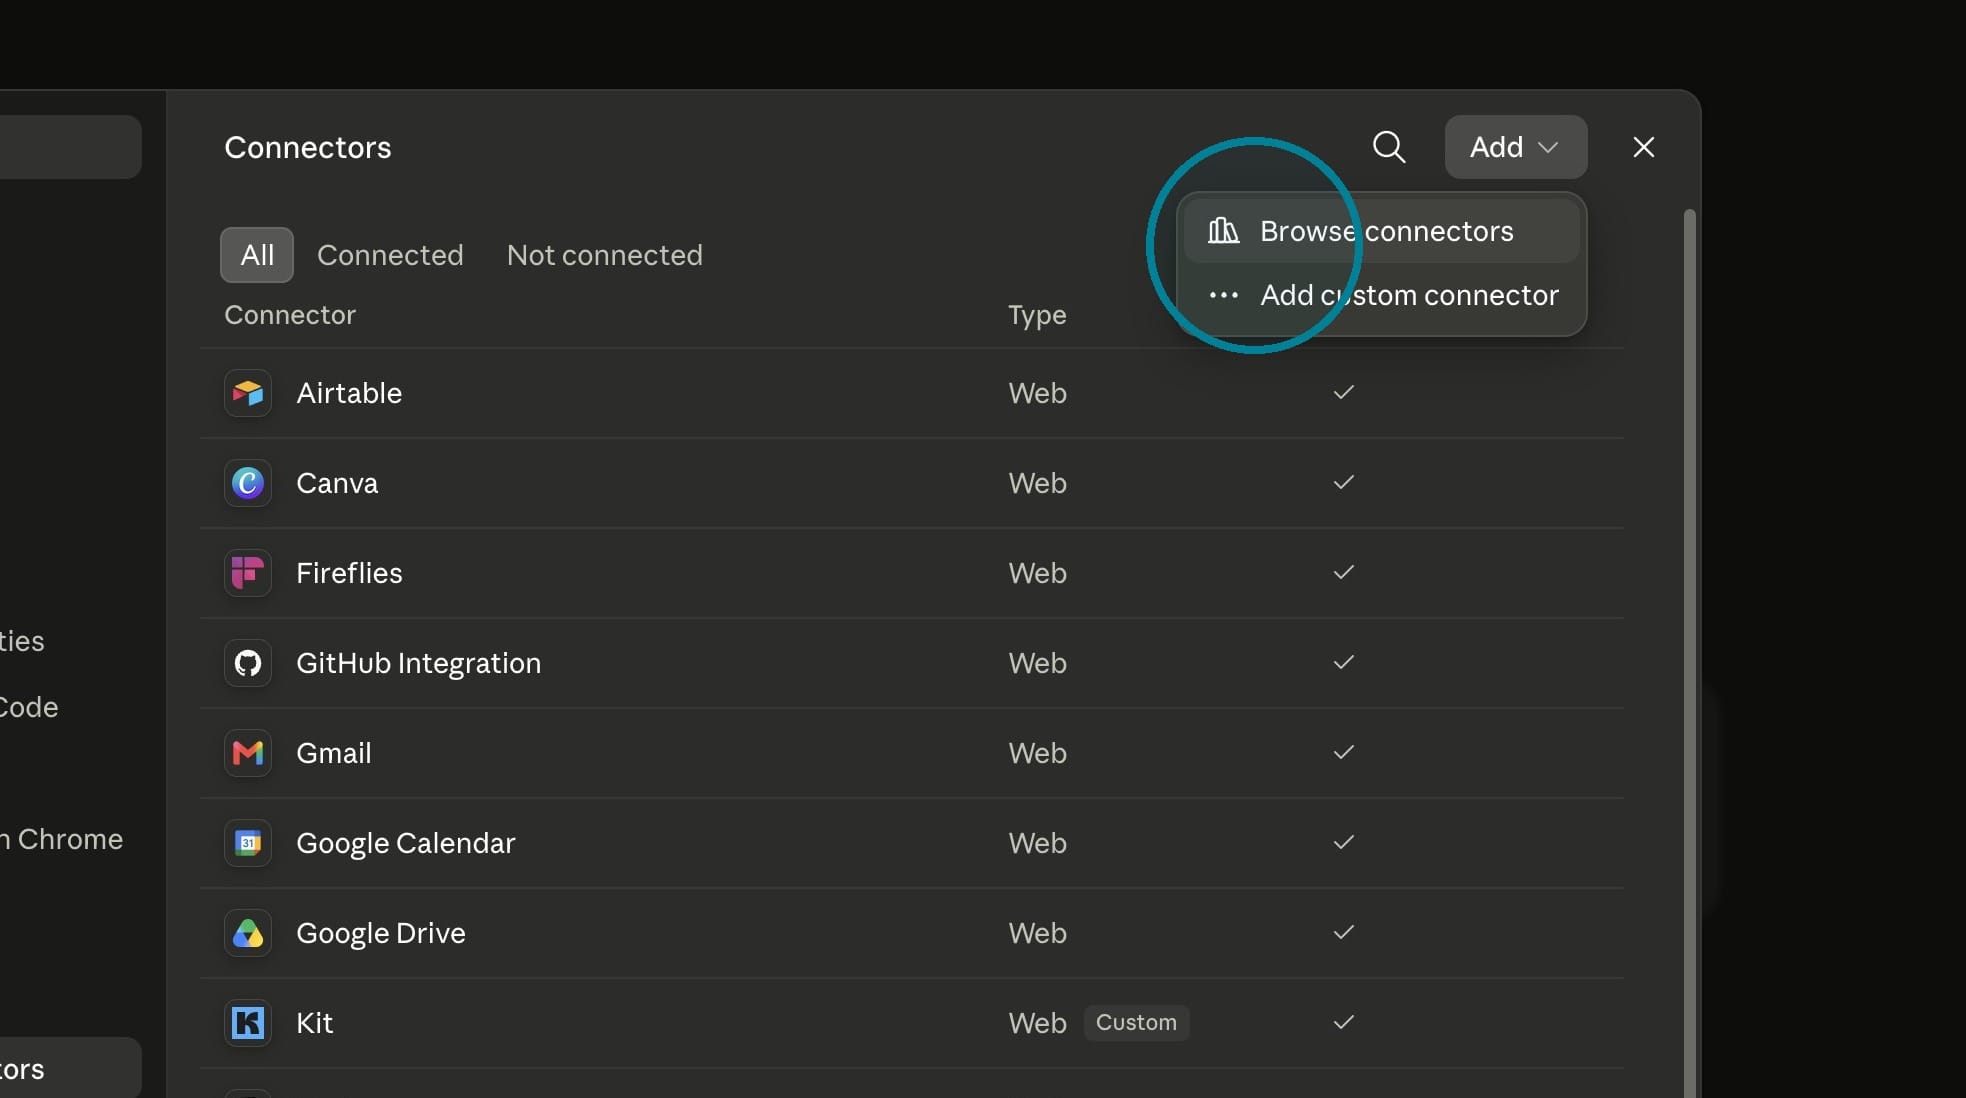Click the Connector column header

[x=290, y=315]
